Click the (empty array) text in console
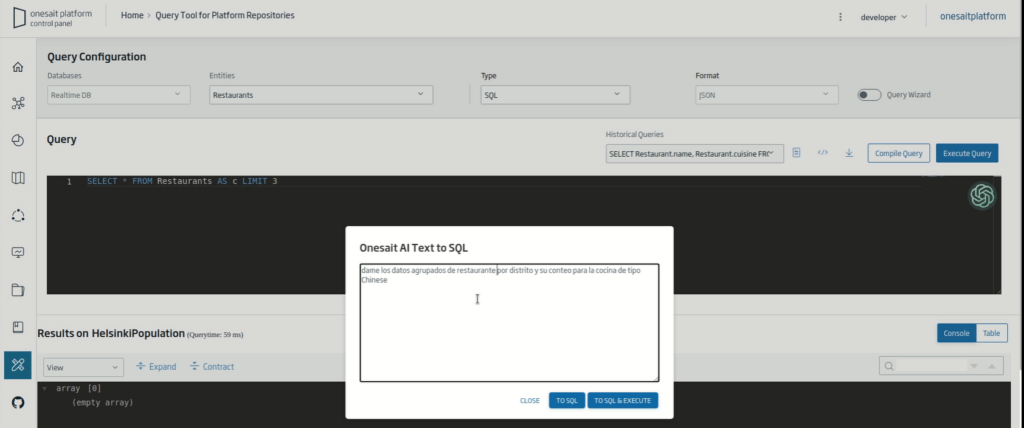Screen dimensions: 1024x428 (x=103, y=403)
